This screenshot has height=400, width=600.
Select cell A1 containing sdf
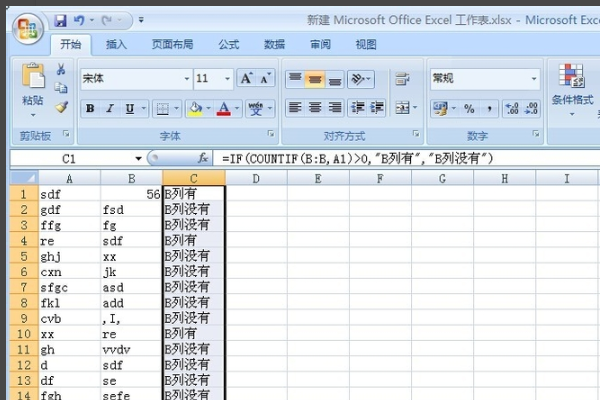tap(69, 194)
